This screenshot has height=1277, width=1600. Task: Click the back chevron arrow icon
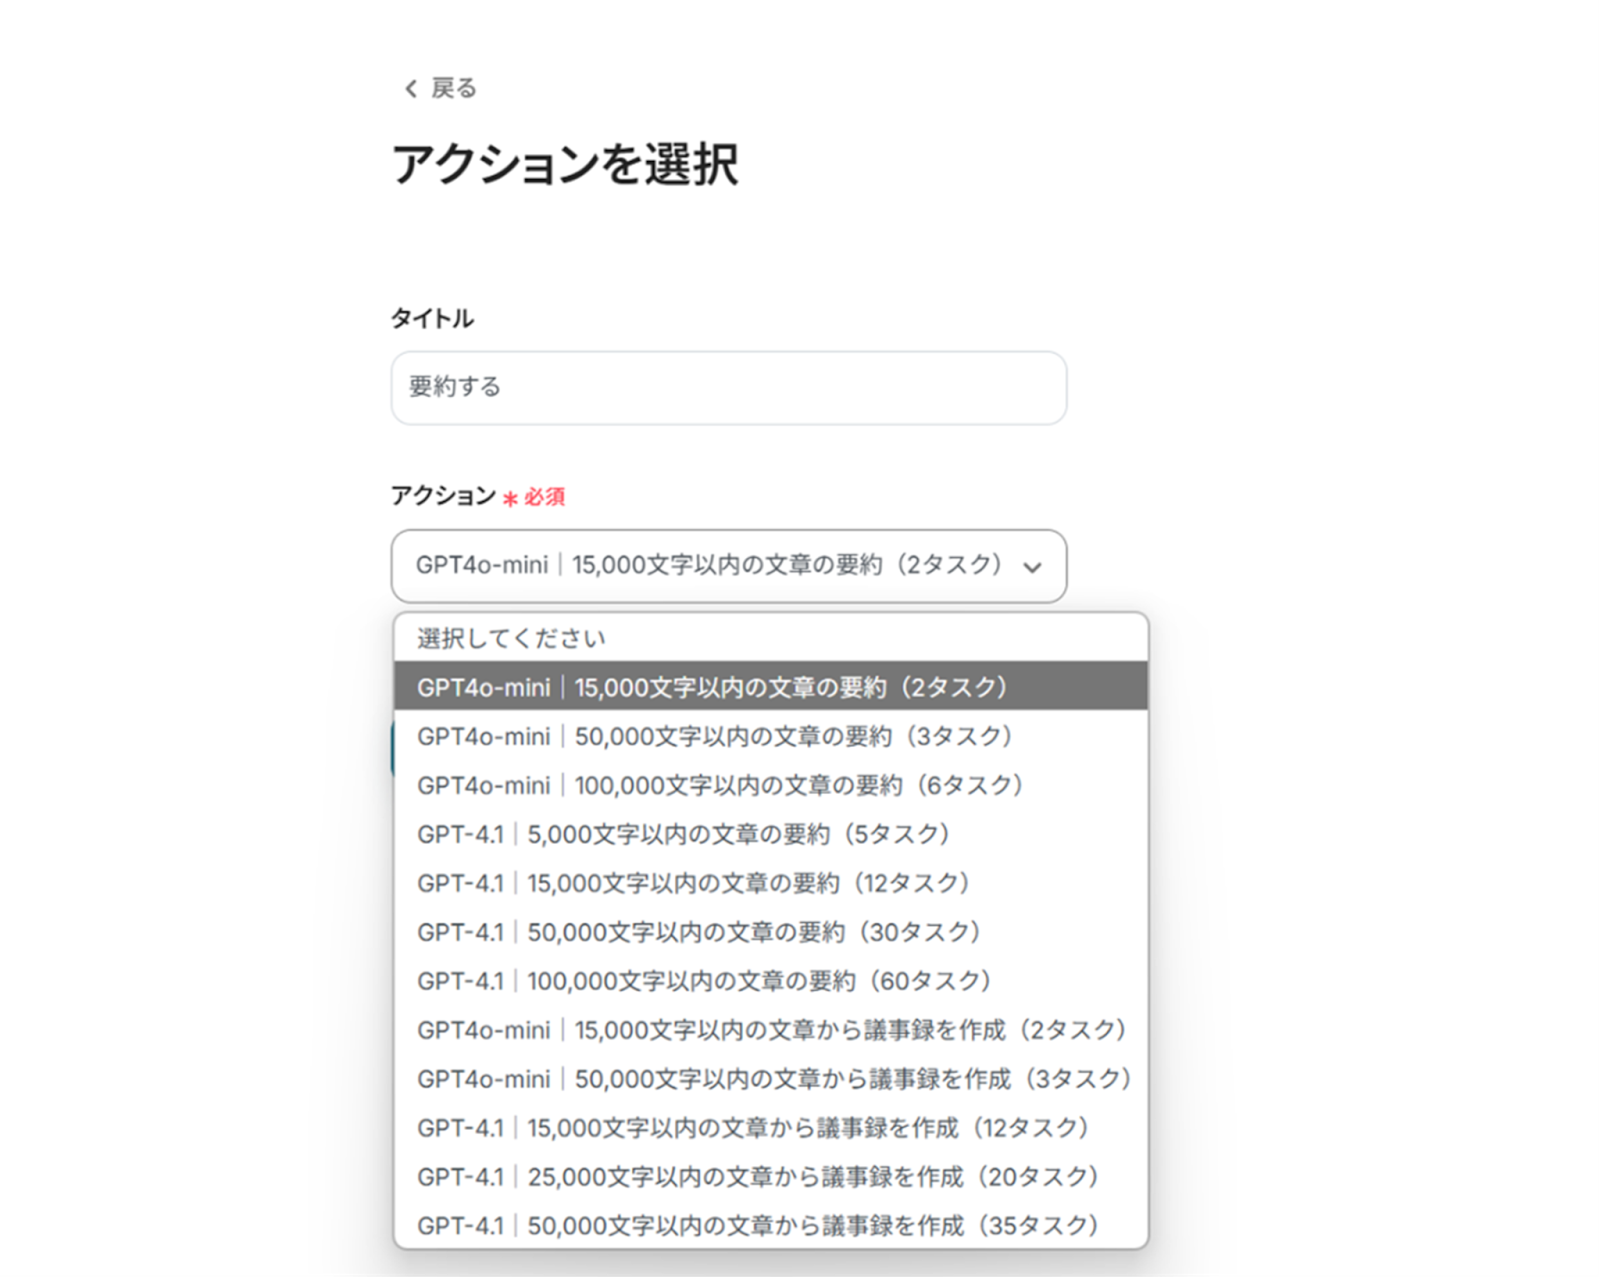pyautogui.click(x=410, y=89)
